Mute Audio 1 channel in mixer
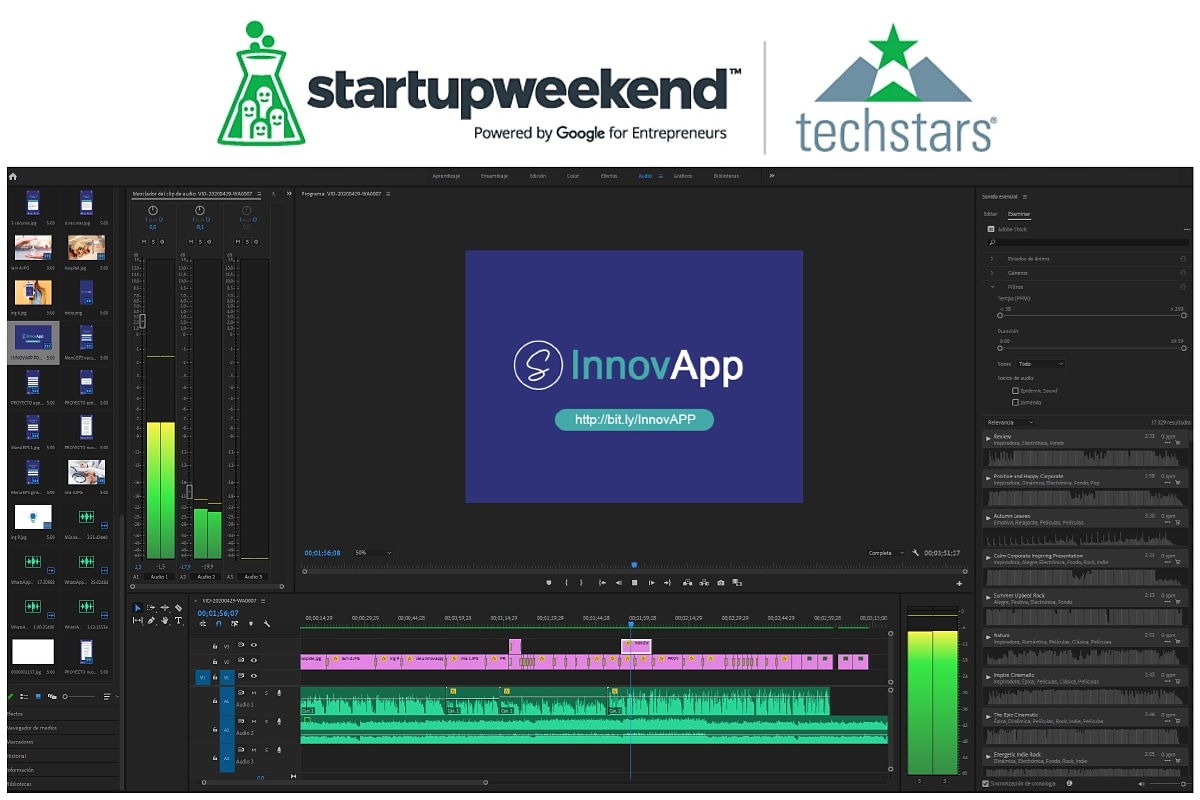This screenshot has width=1200, height=800. 142,241
